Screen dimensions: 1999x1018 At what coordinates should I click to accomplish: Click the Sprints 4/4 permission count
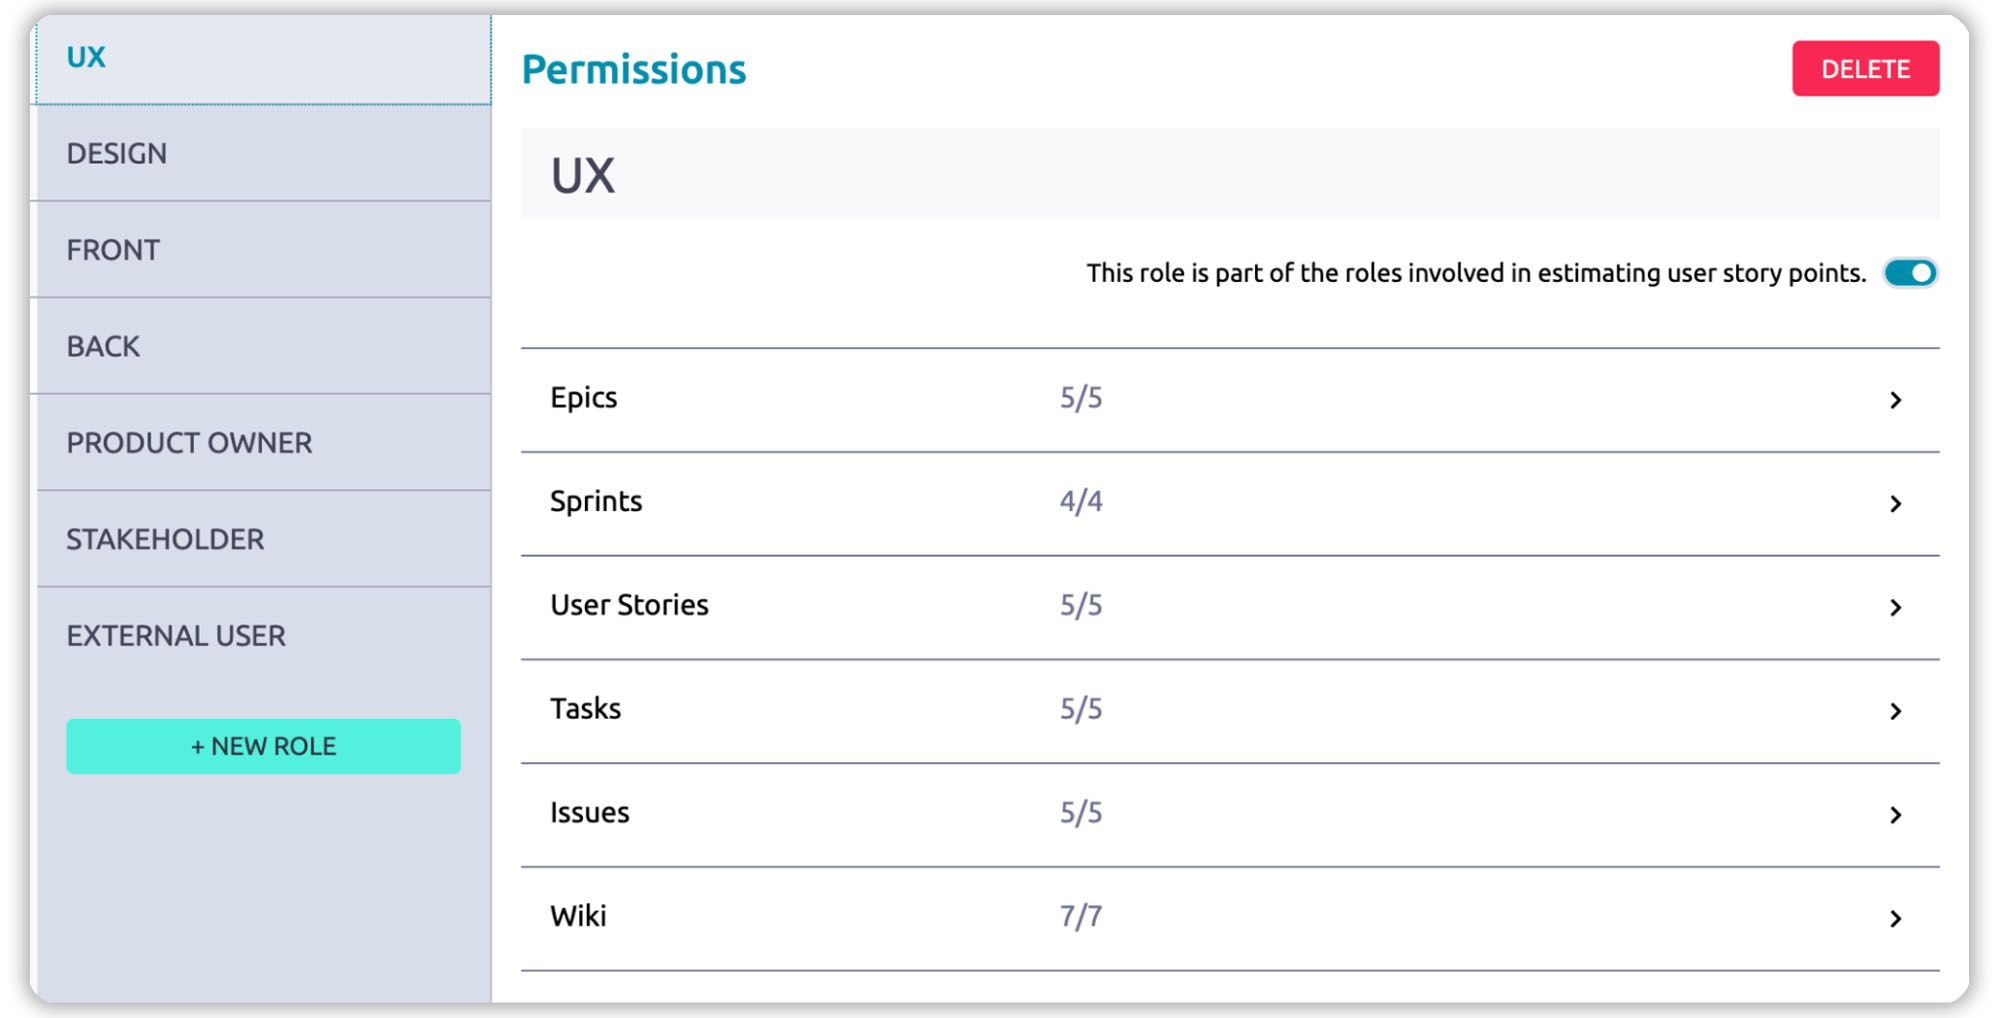1080,501
